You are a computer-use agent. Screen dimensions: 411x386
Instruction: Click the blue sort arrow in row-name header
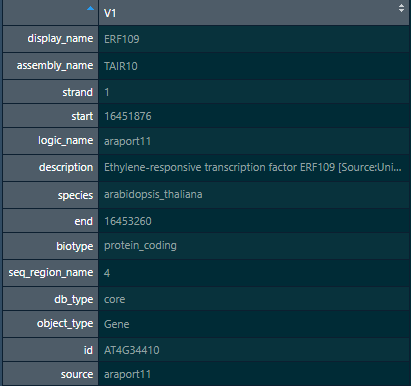pyautogui.click(x=90, y=9)
